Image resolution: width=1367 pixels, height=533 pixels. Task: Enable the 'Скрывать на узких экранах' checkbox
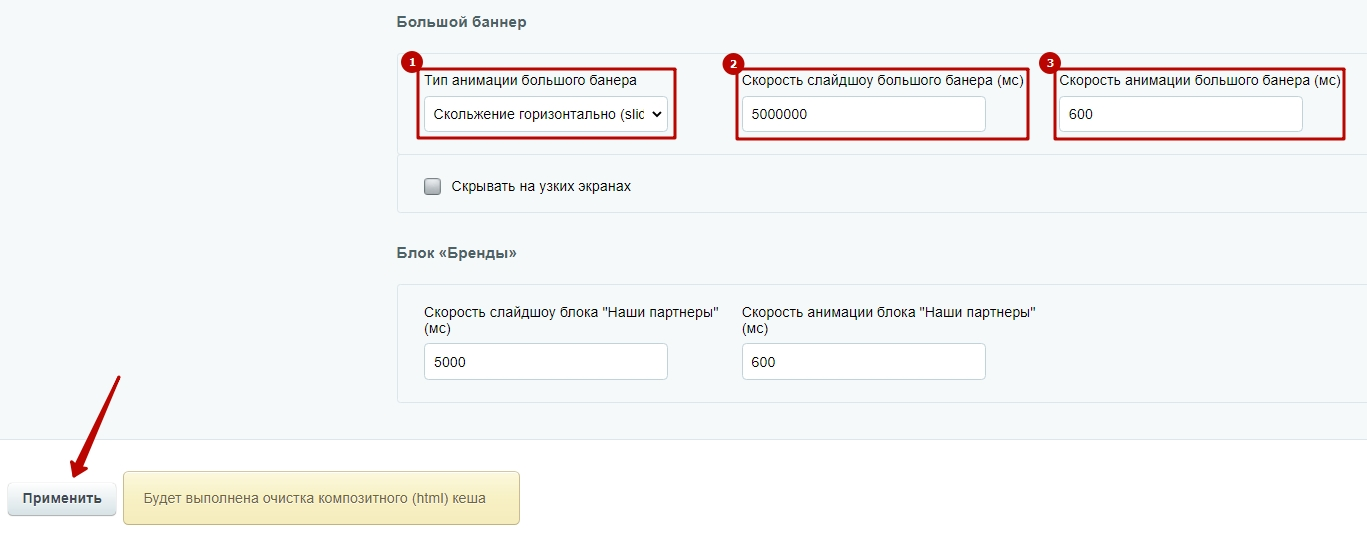pyautogui.click(x=432, y=186)
